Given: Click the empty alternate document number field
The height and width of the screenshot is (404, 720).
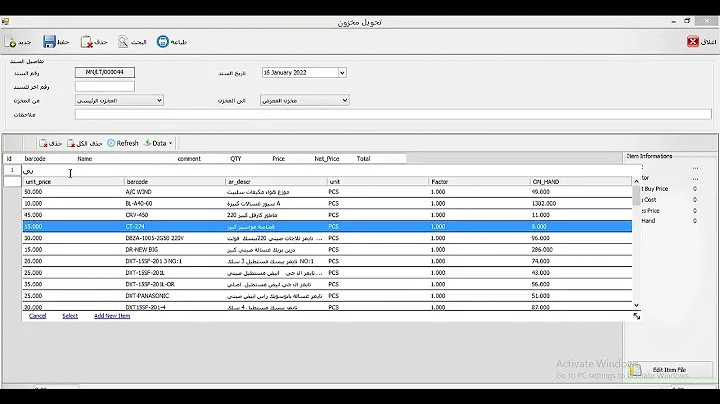Looking at the screenshot, I should [105, 86].
